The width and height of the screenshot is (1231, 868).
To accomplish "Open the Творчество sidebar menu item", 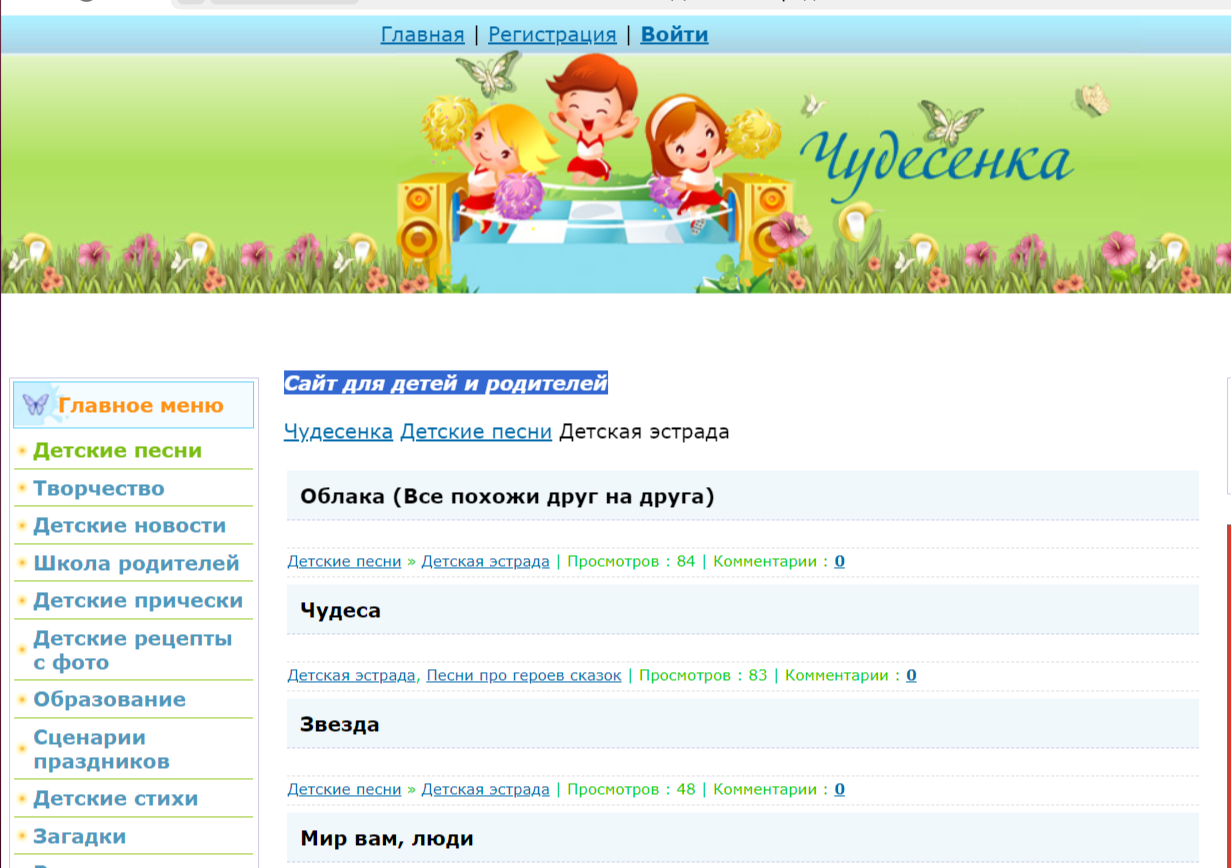I will pyautogui.click(x=98, y=489).
